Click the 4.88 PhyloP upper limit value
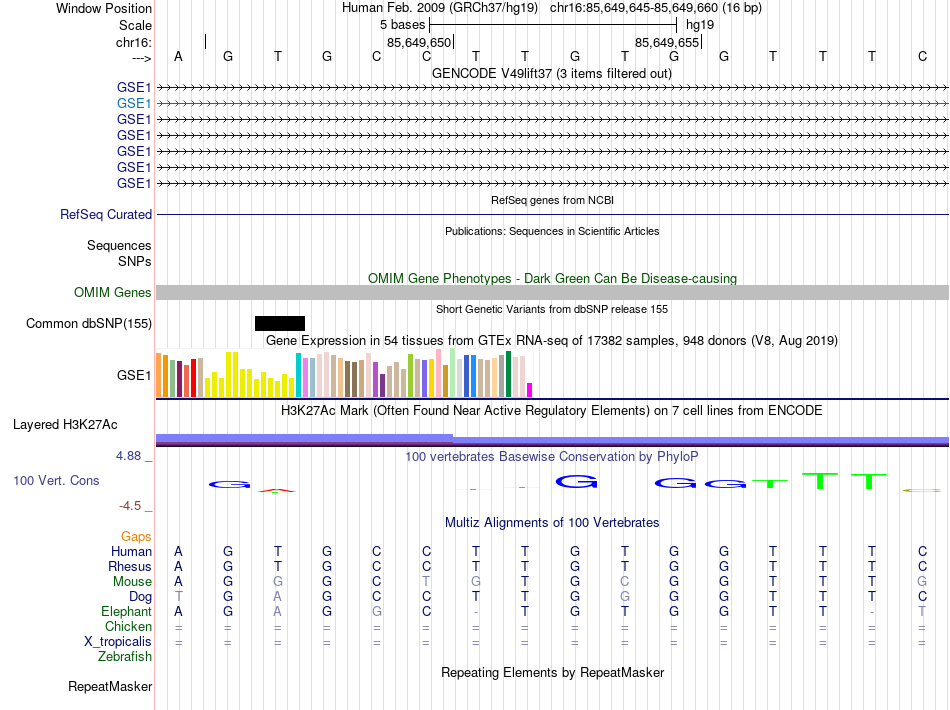950x710 pixels. 128,456
